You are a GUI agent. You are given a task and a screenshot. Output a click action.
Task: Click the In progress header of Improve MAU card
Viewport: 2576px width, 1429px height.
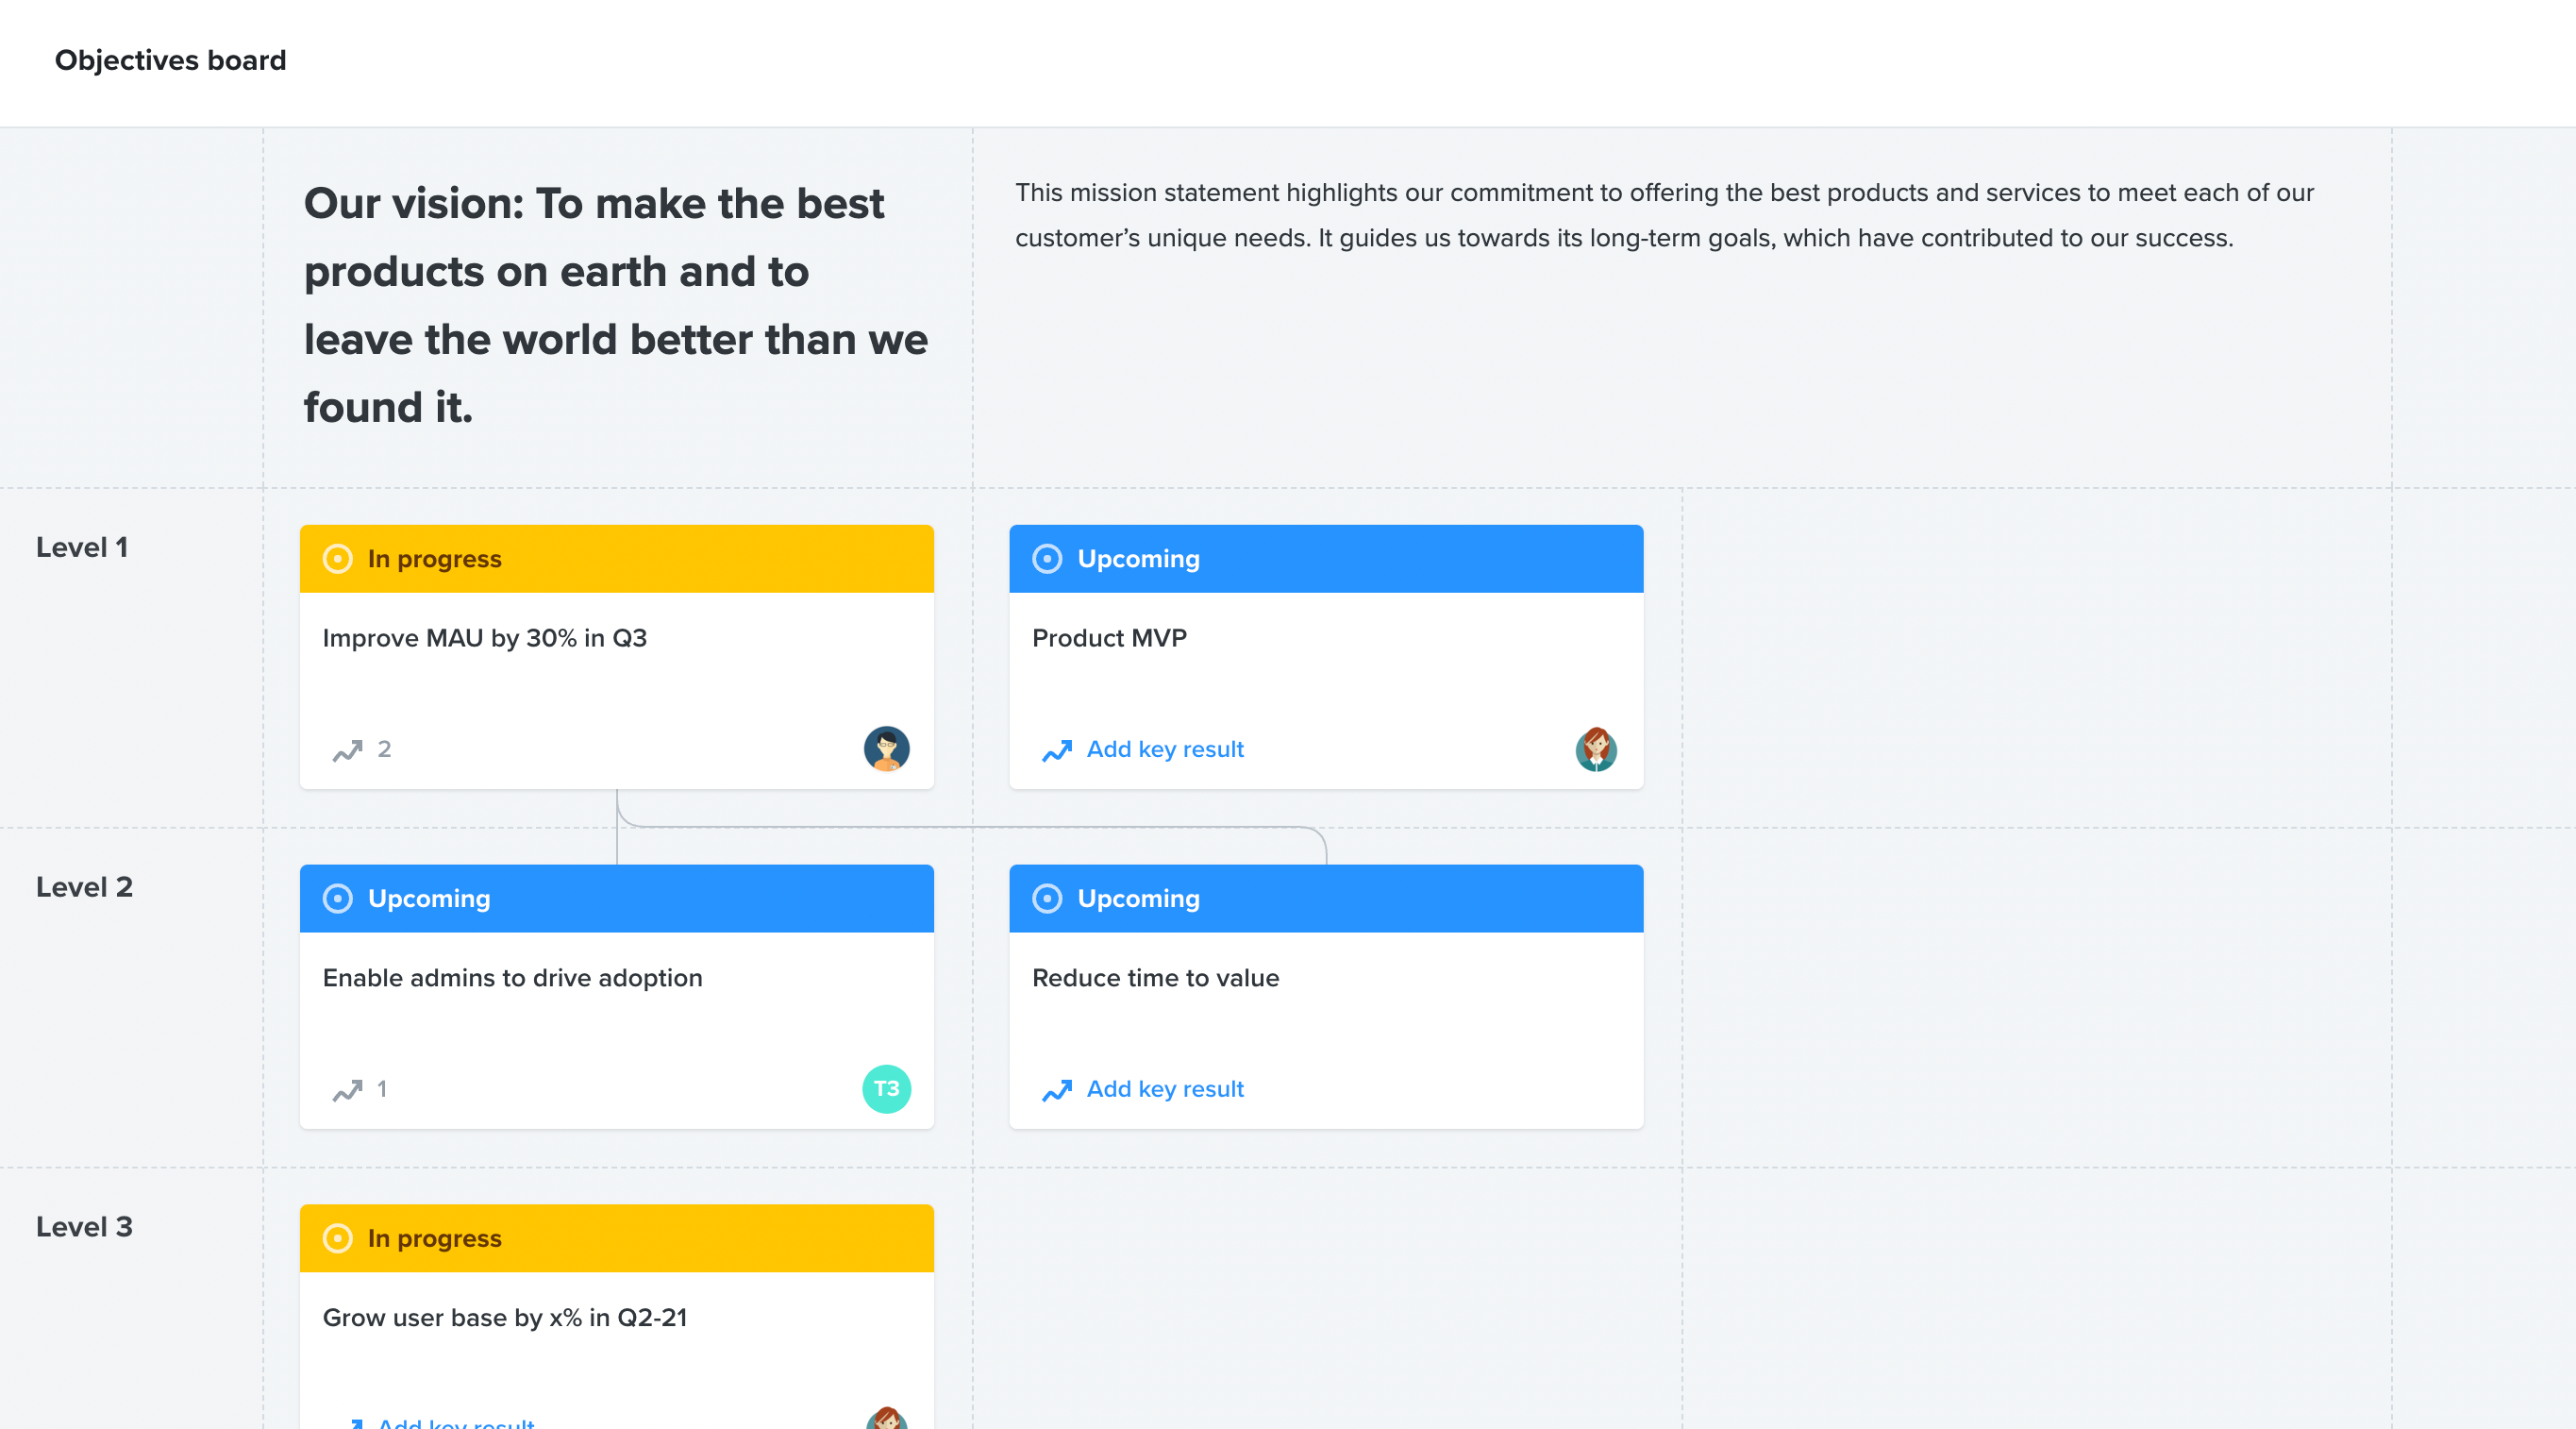point(617,559)
